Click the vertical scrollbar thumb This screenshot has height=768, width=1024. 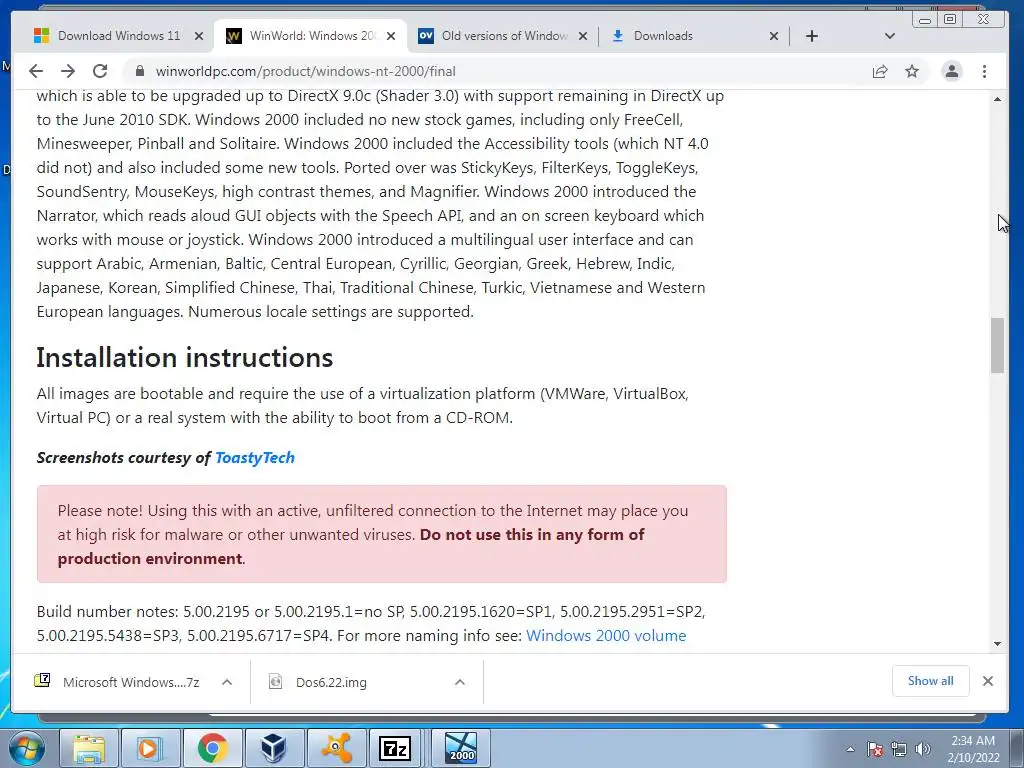997,345
